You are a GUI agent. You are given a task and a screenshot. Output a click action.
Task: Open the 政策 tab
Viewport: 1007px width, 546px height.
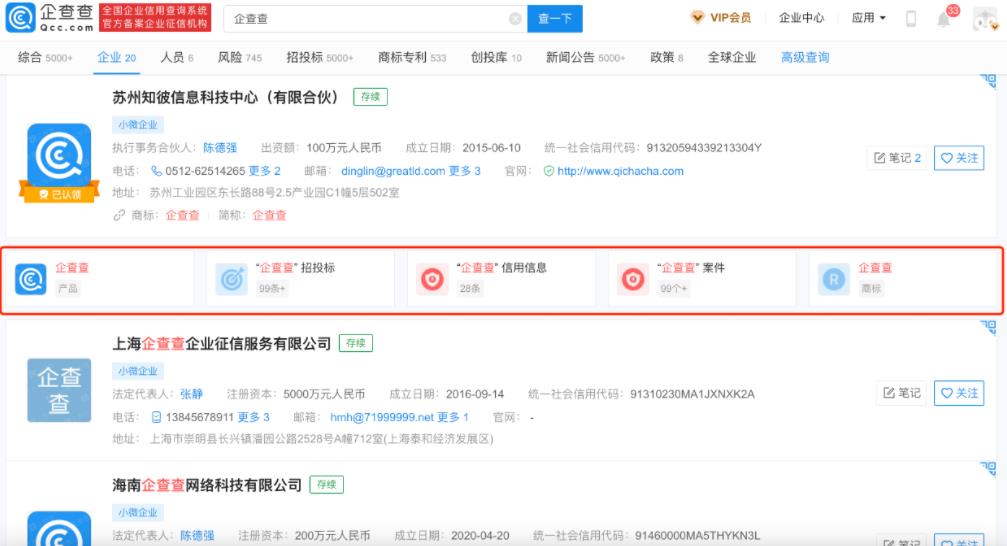667,57
